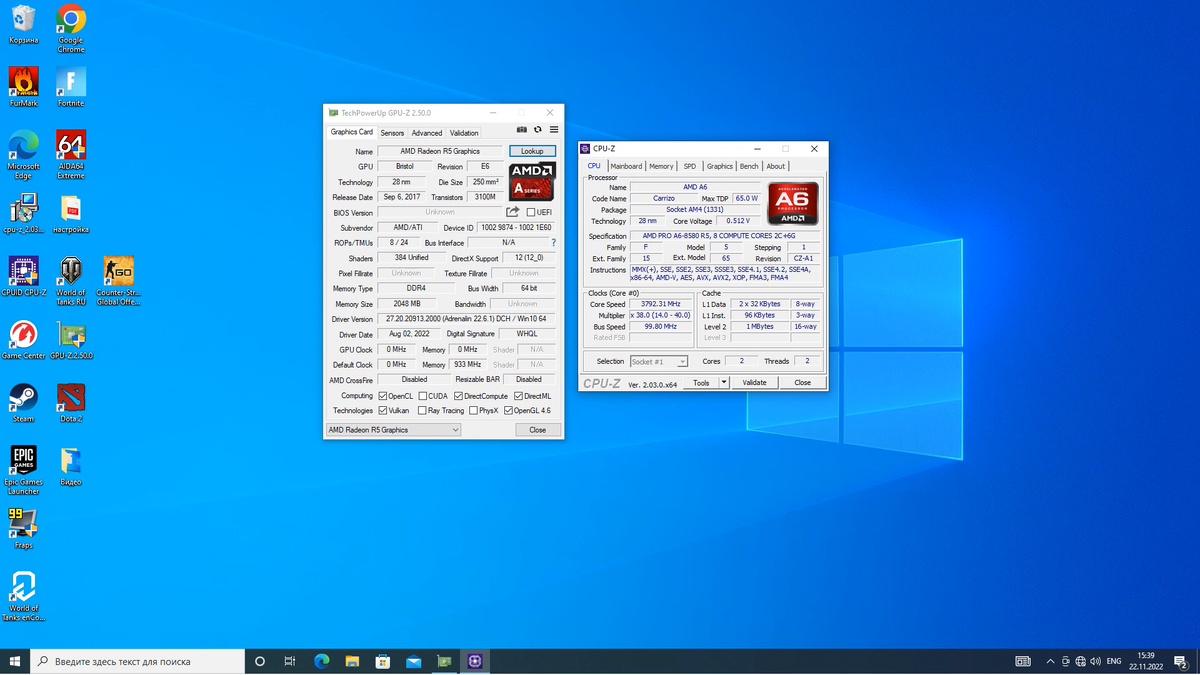Open the Bench tab in CPU-Z
The height and width of the screenshot is (675, 1200).
[x=749, y=166]
